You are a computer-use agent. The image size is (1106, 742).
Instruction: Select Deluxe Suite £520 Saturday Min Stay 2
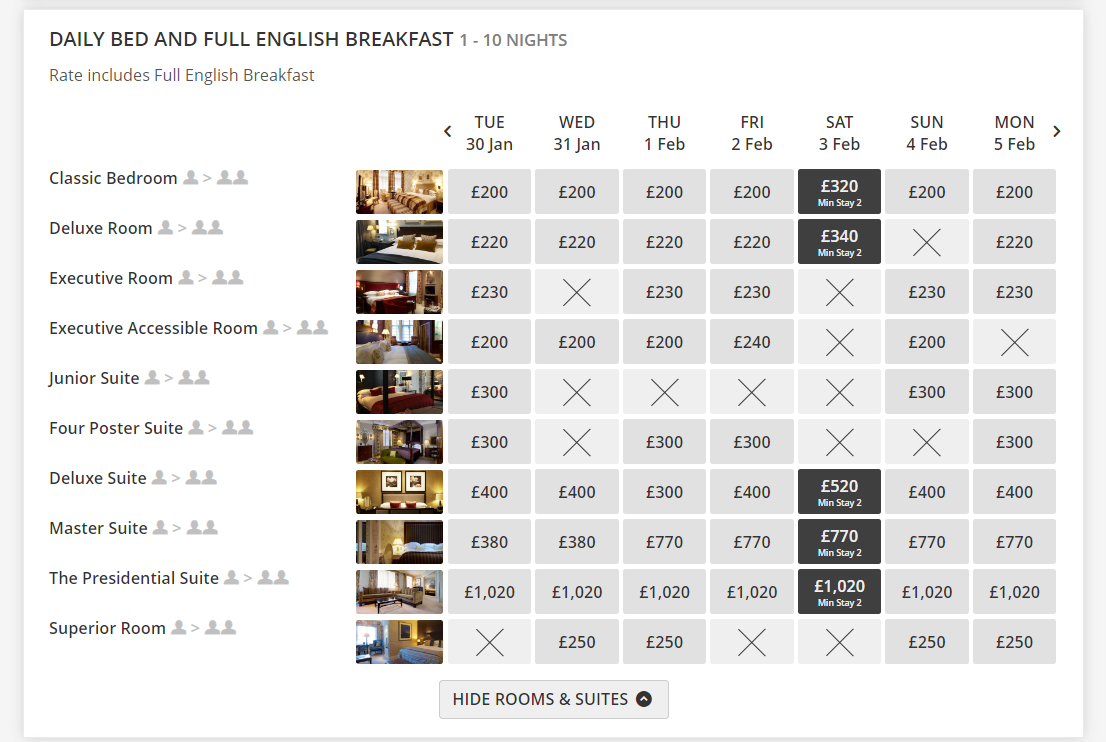tap(839, 491)
